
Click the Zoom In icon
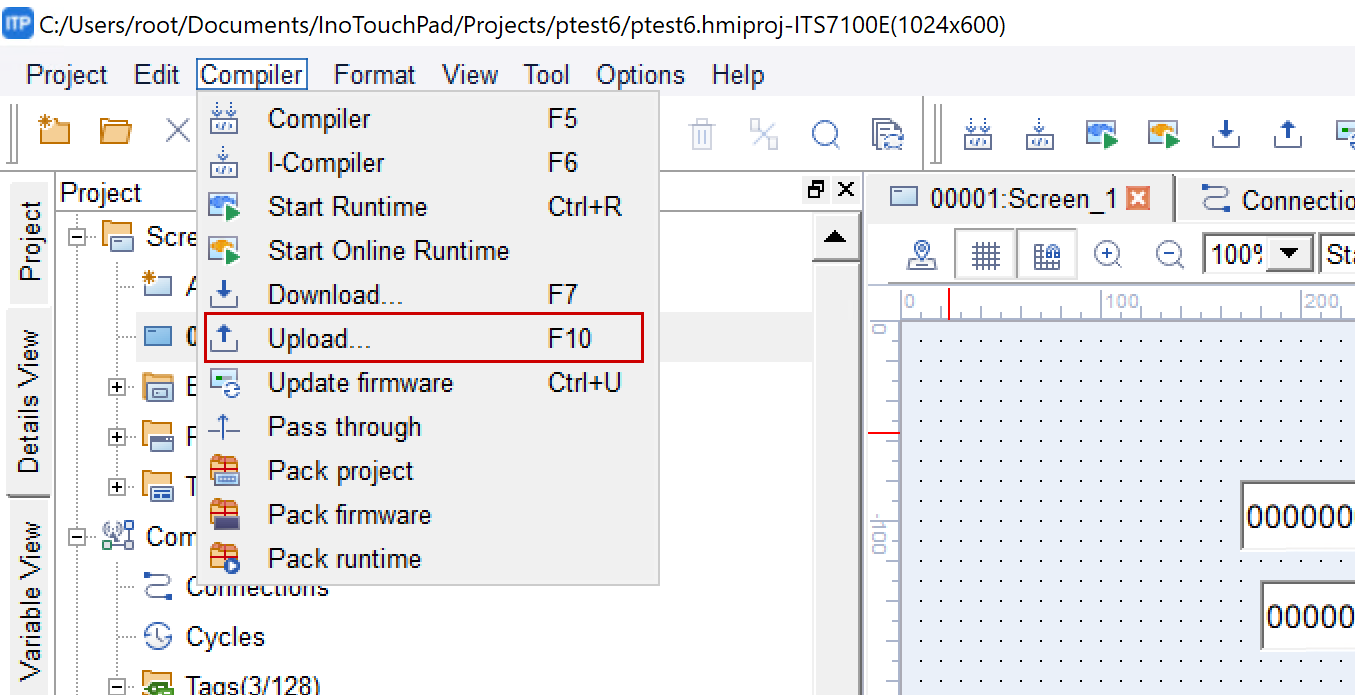1107,255
